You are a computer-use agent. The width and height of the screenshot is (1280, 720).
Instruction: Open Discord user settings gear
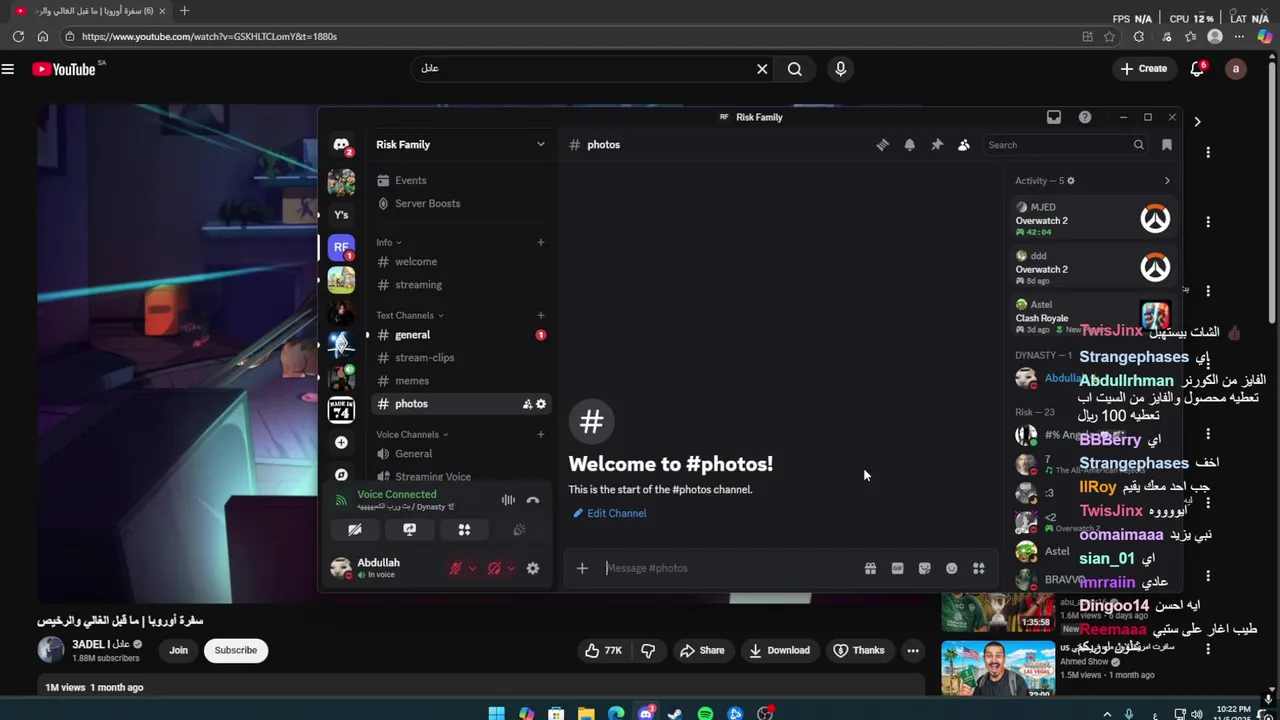pyautogui.click(x=533, y=568)
